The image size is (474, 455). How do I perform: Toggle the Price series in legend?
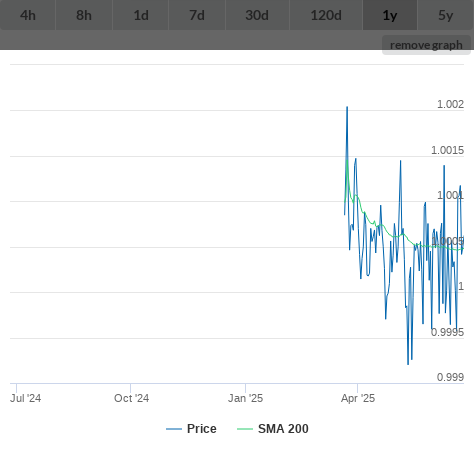tap(192, 429)
